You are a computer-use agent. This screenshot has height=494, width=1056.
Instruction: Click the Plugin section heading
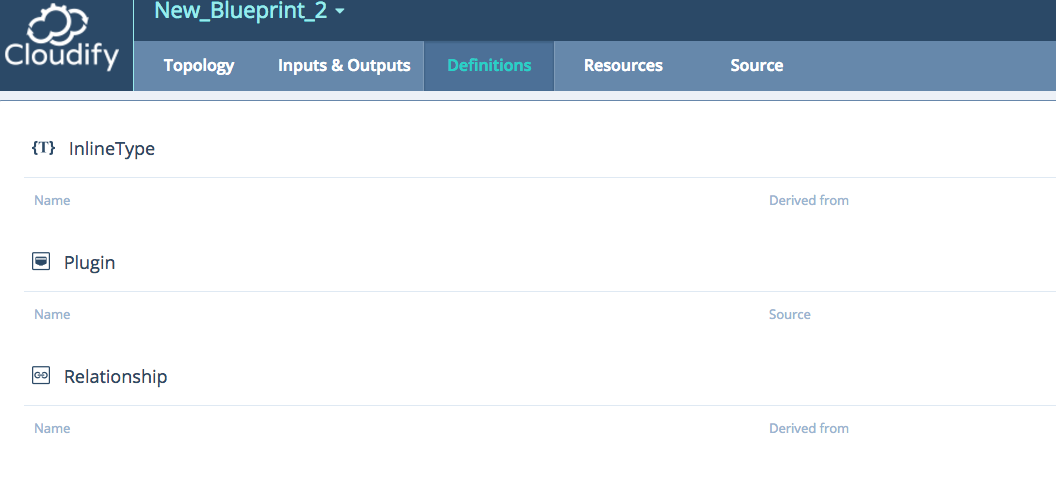pos(90,262)
